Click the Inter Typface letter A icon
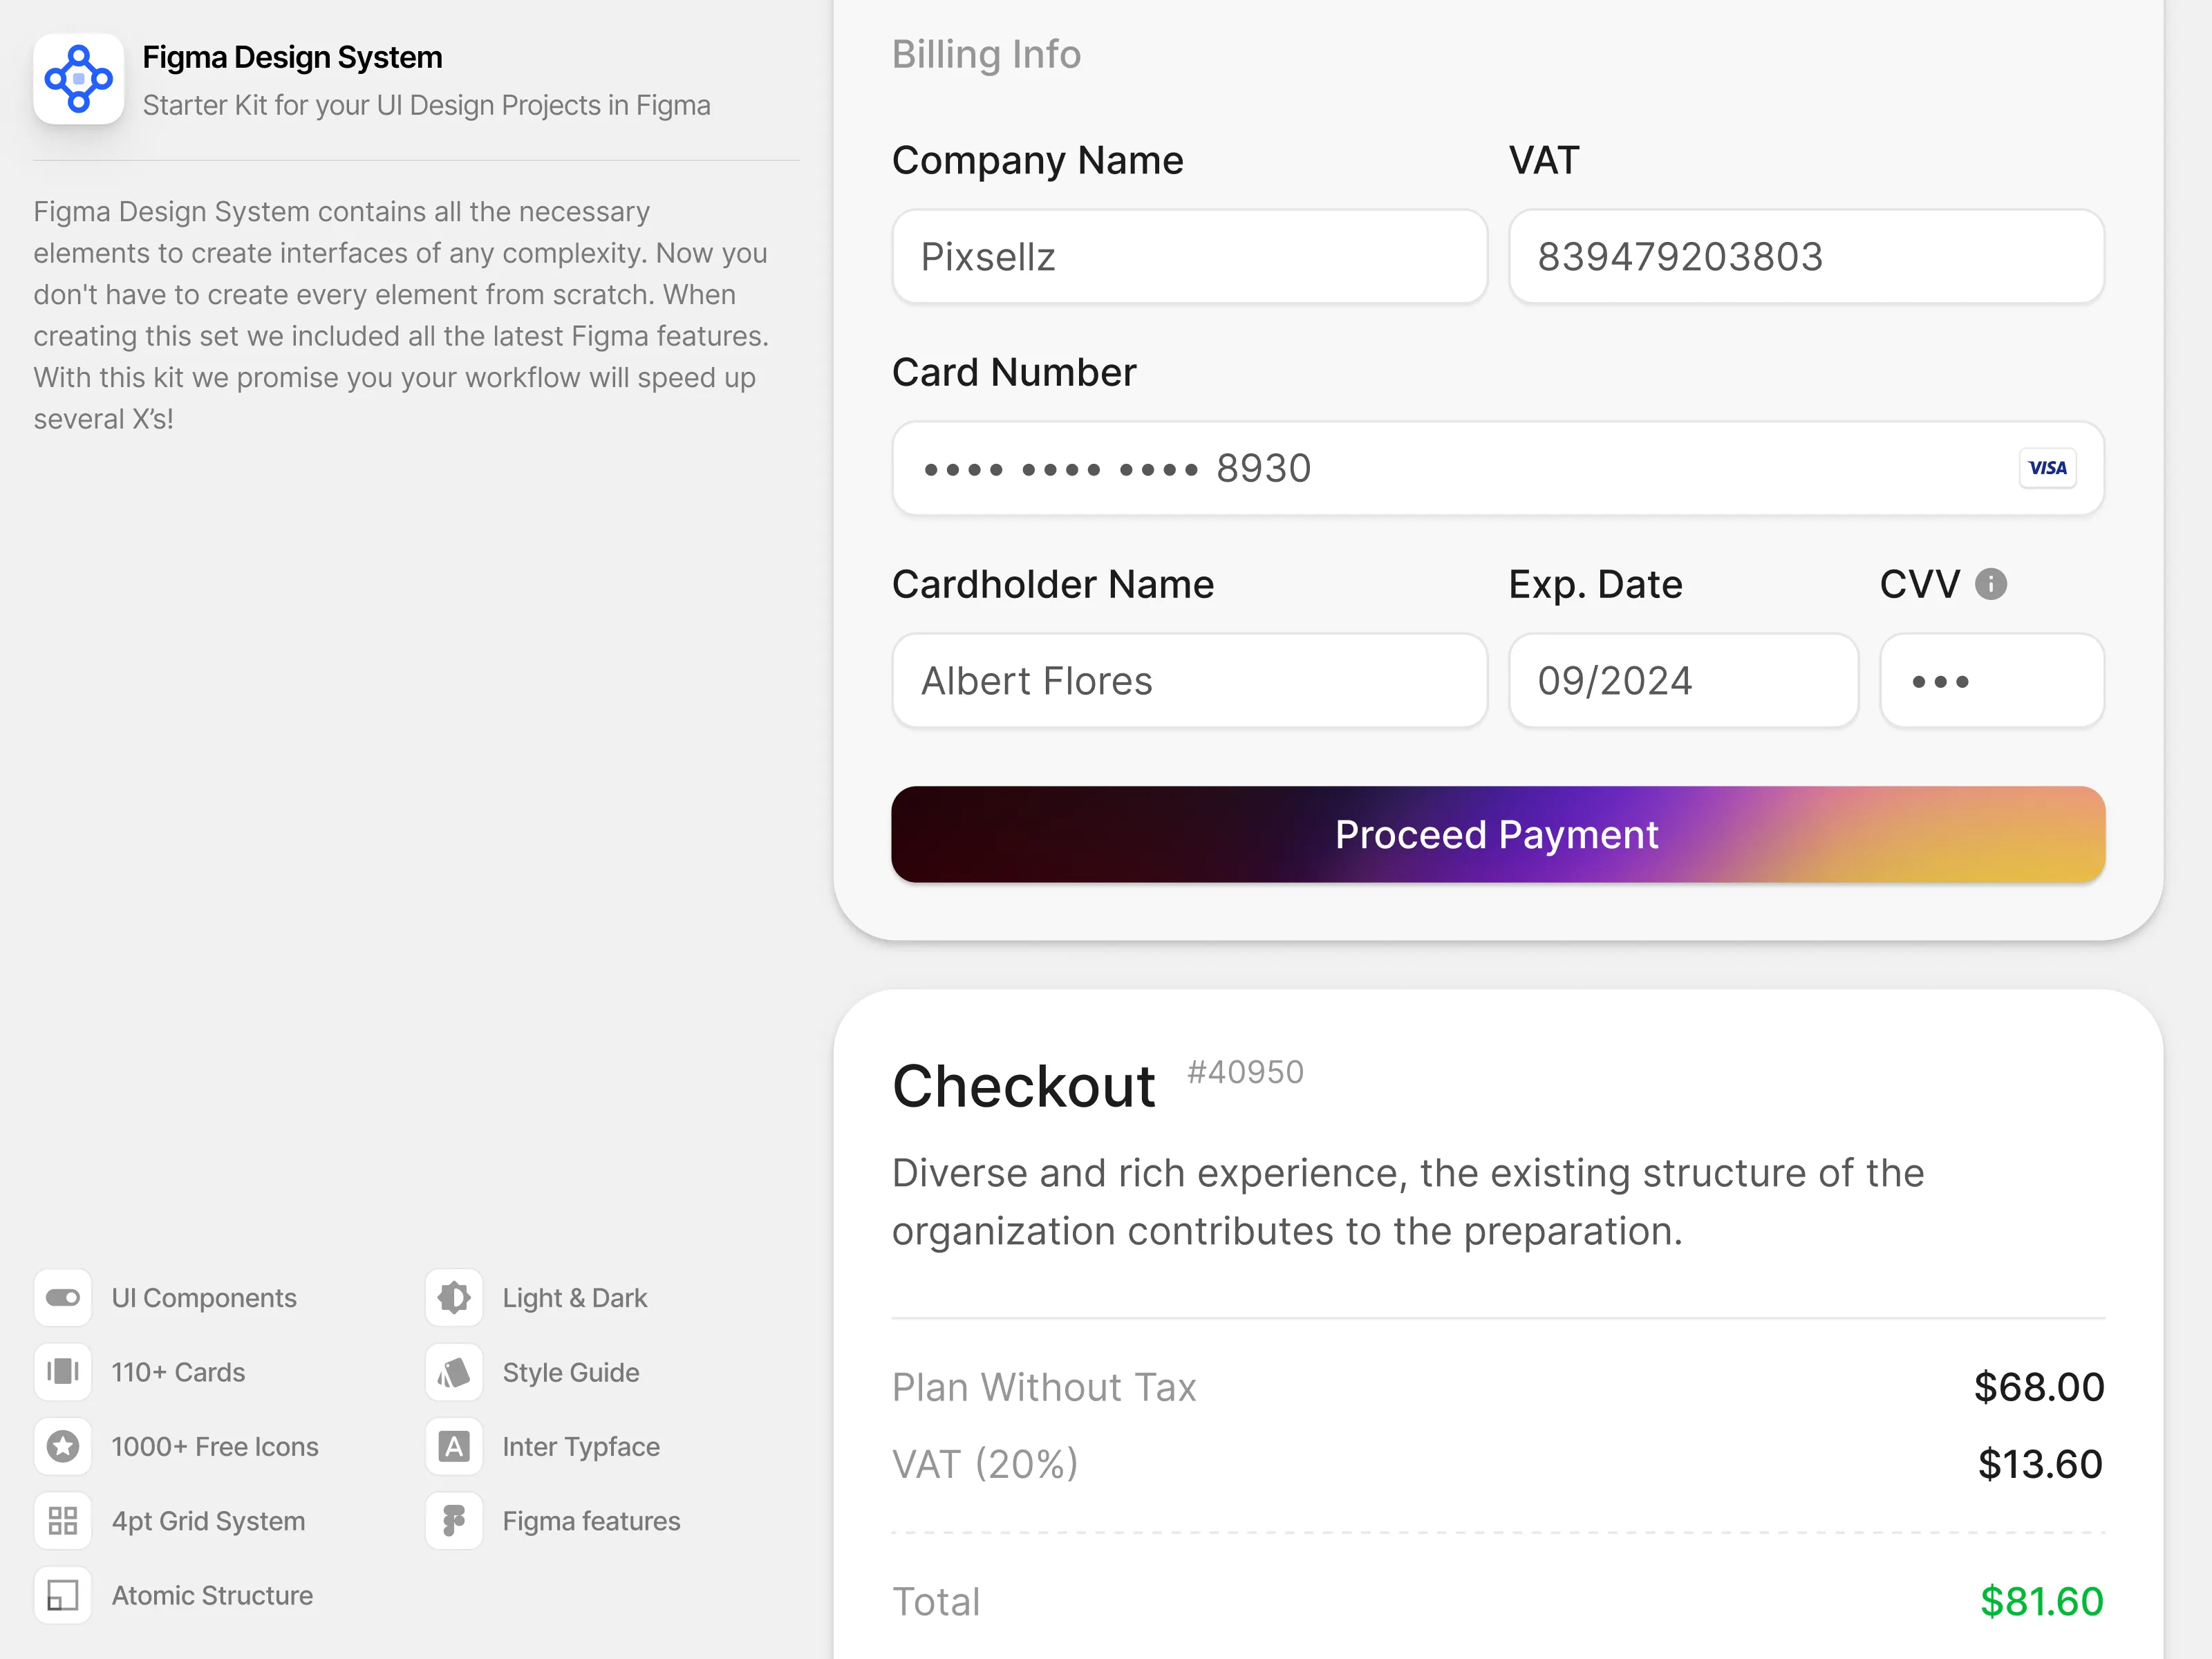The height and width of the screenshot is (1659, 2212). coord(454,1446)
